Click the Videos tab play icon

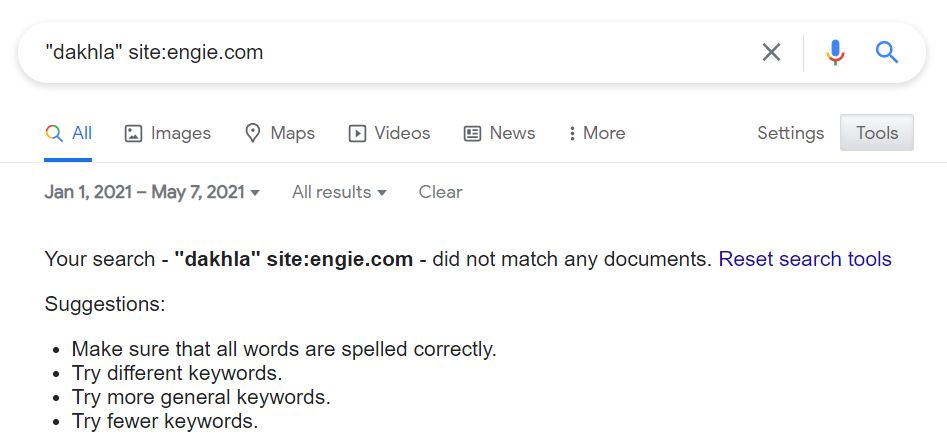[358, 134]
